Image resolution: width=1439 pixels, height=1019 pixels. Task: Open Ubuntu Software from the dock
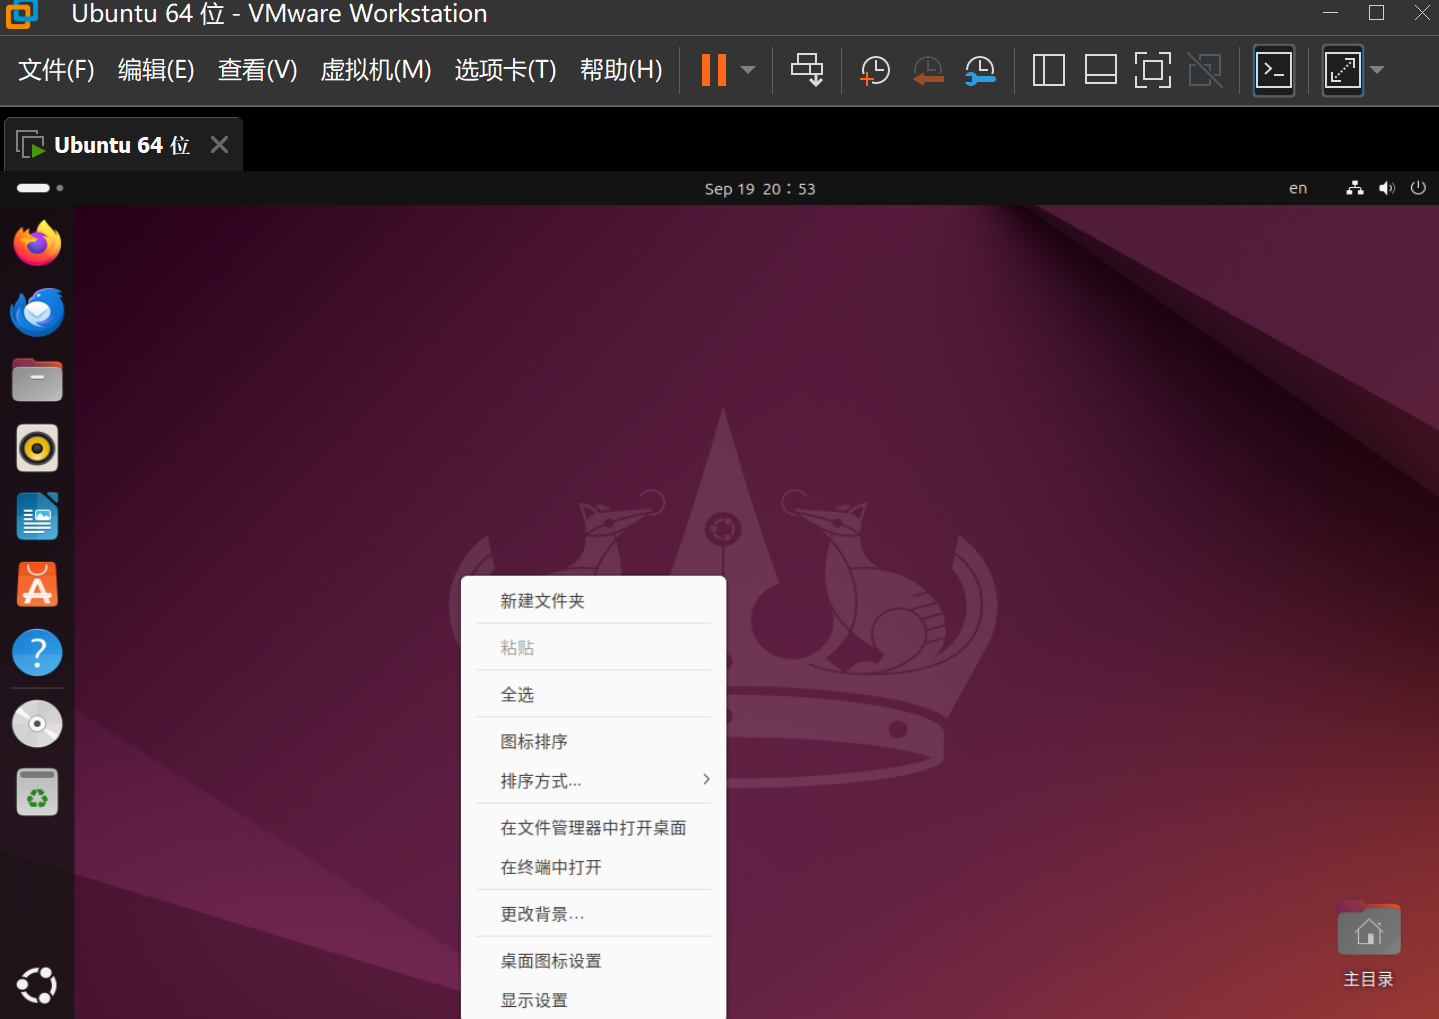tap(37, 584)
